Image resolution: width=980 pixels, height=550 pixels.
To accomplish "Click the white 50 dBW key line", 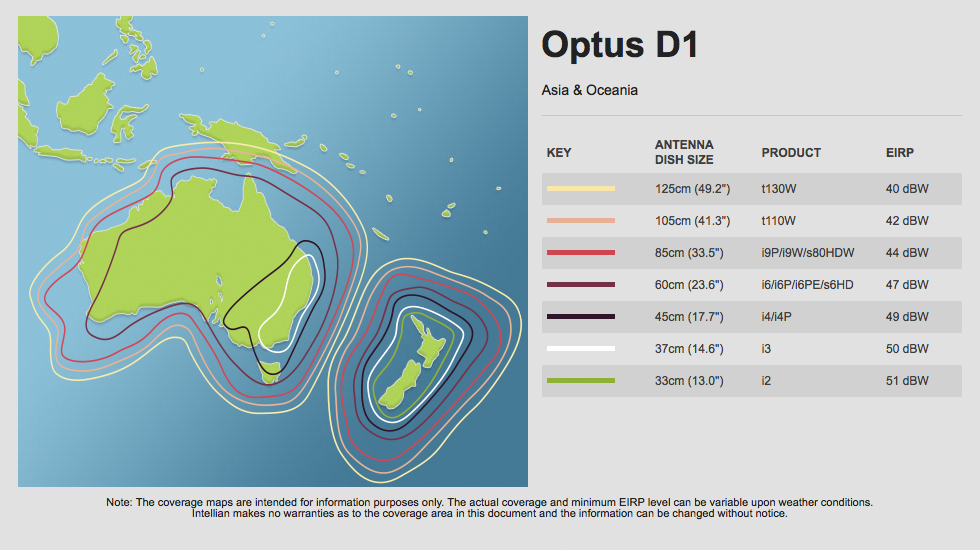I will point(580,349).
